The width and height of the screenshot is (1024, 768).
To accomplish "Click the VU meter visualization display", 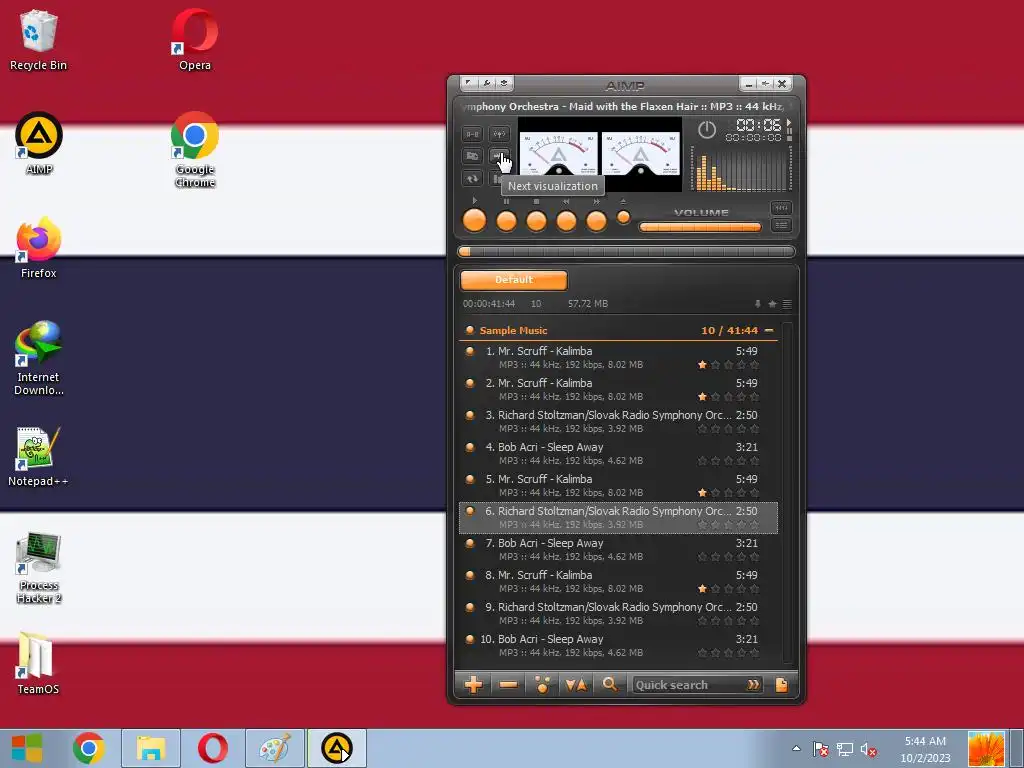I will (x=600, y=154).
